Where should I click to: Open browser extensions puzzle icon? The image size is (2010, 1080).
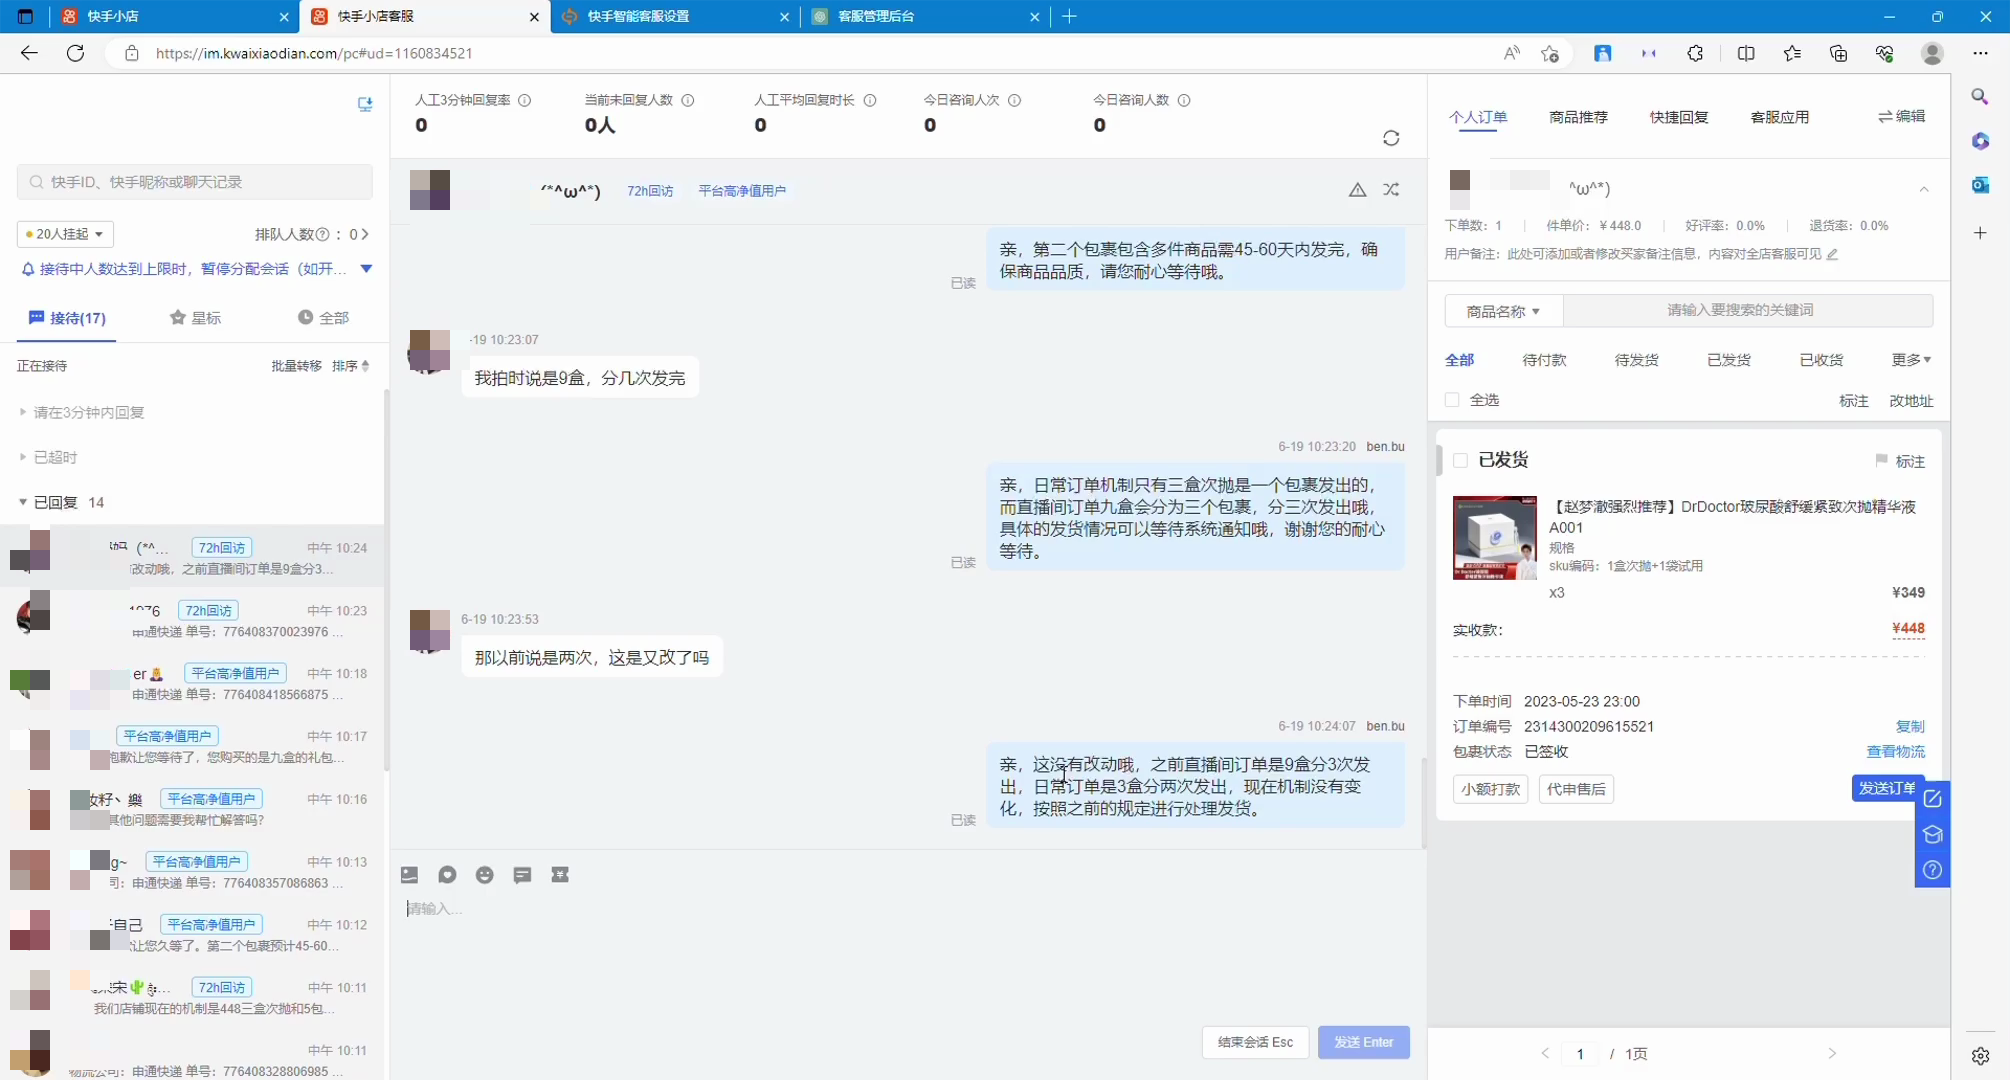tap(1695, 53)
